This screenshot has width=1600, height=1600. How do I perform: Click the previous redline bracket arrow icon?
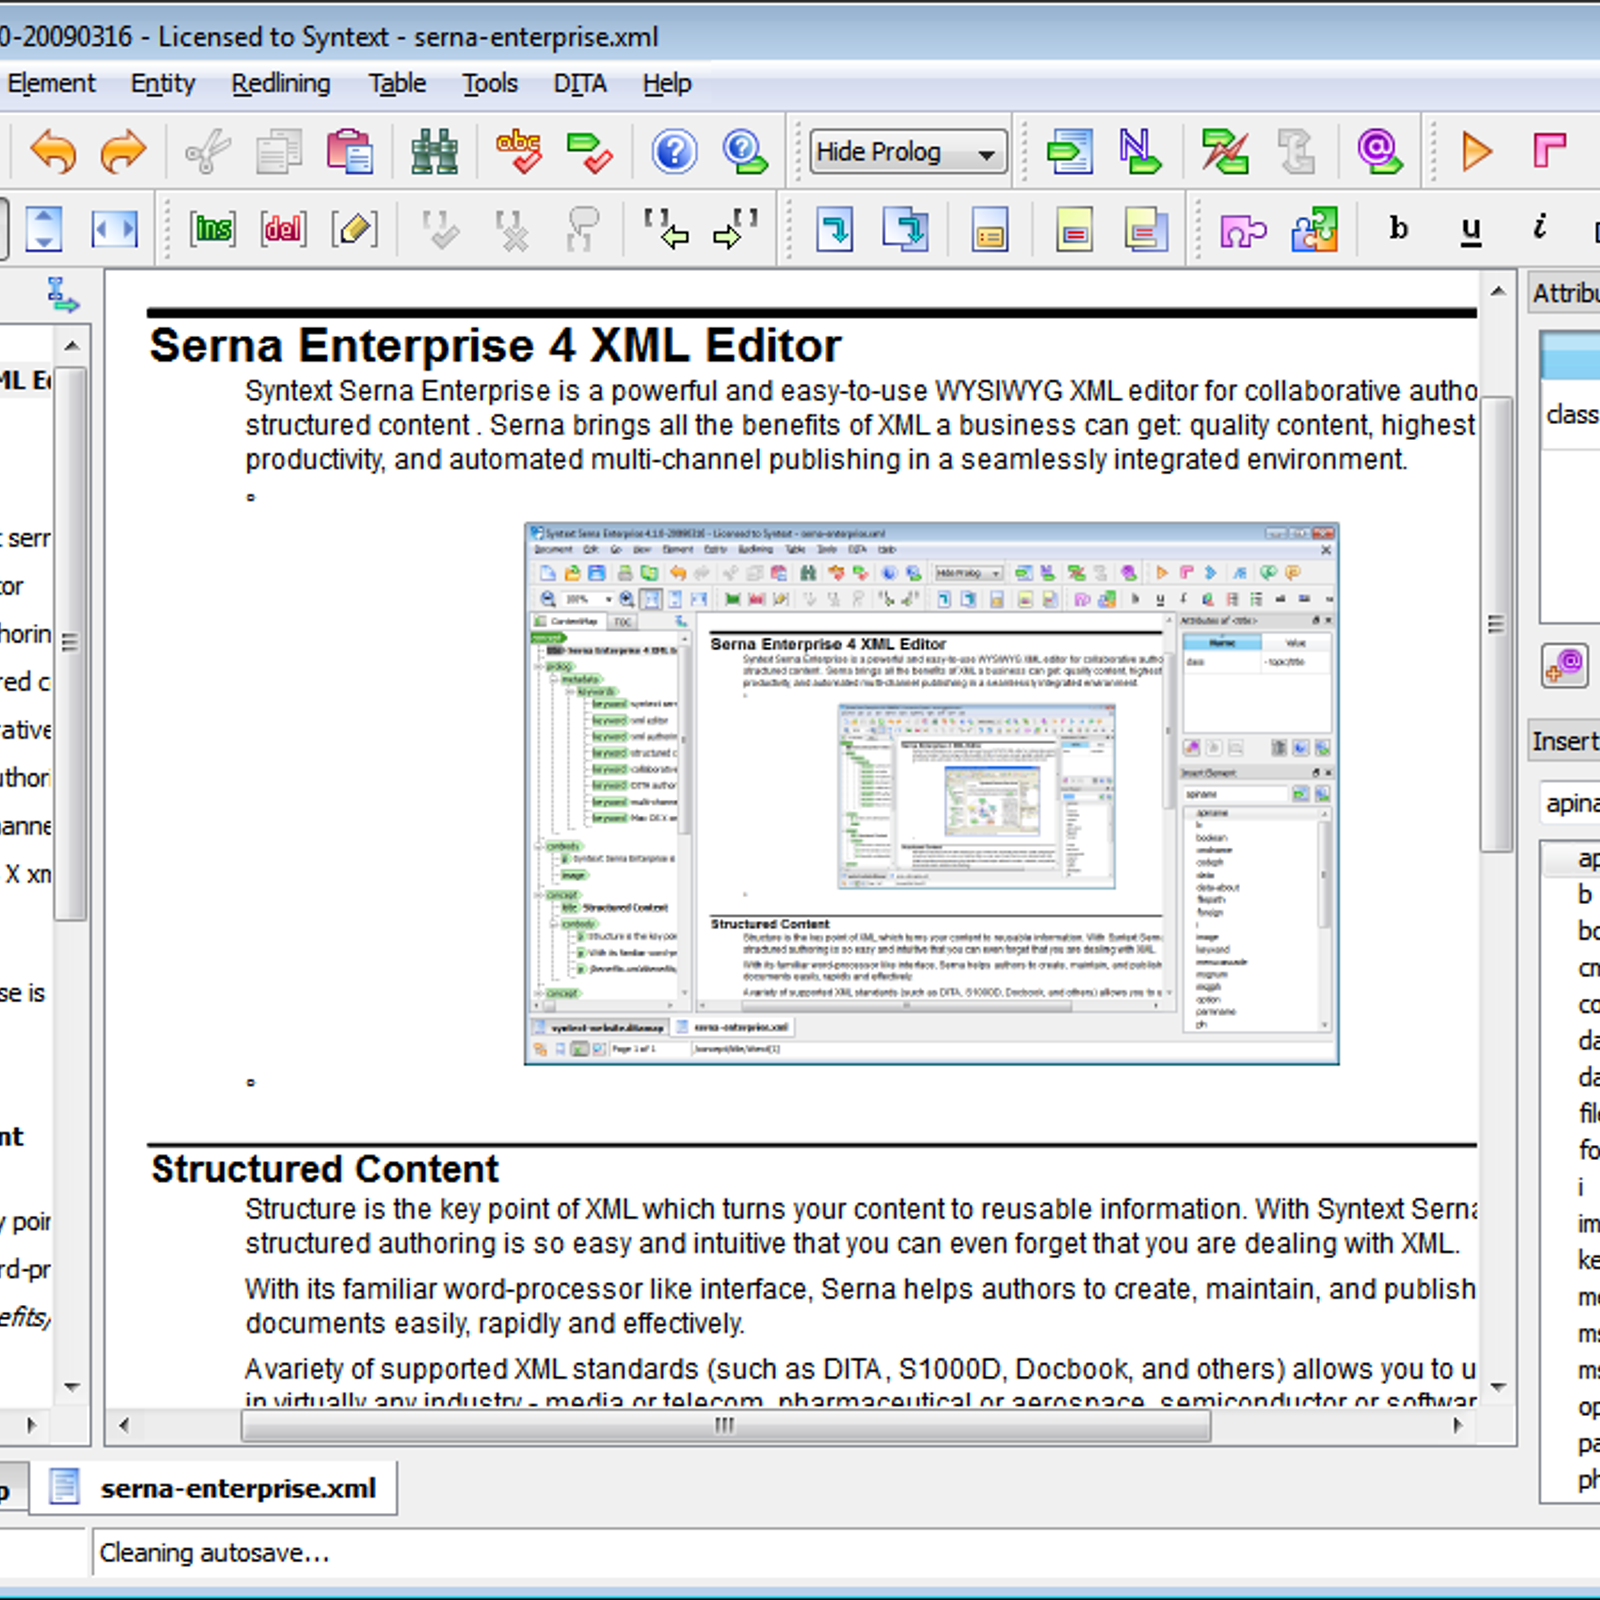[666, 229]
